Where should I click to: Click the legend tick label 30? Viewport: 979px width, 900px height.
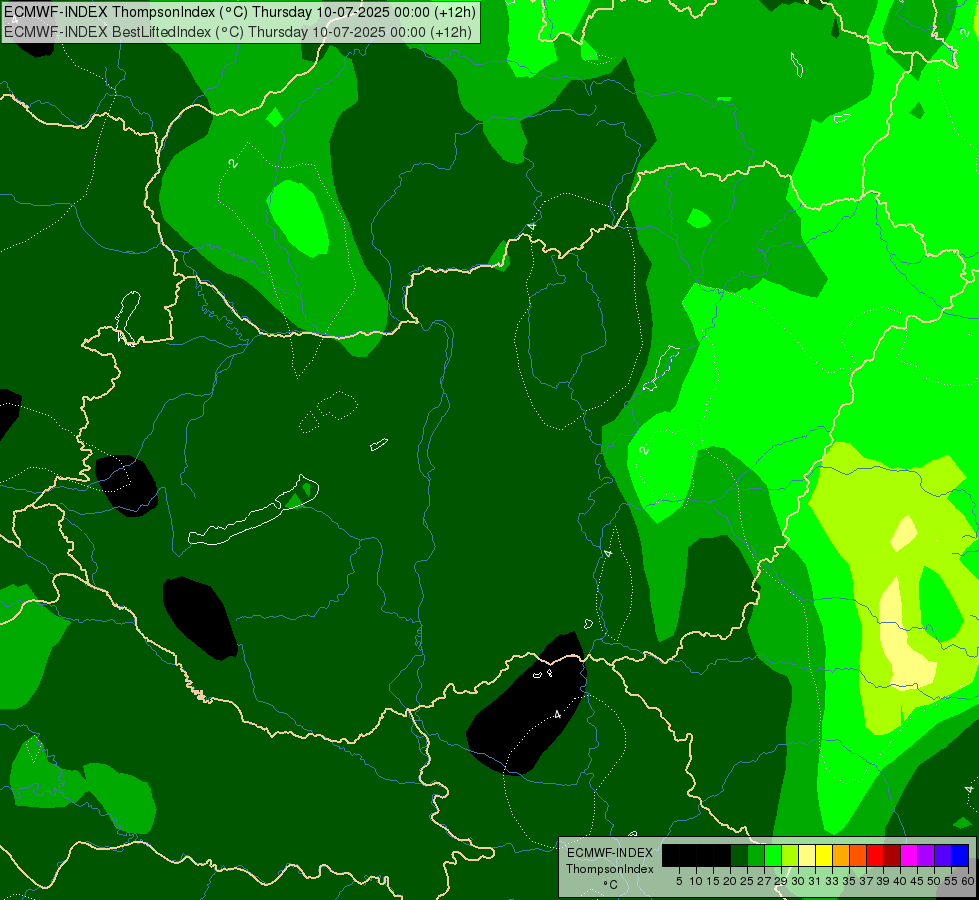(x=799, y=881)
